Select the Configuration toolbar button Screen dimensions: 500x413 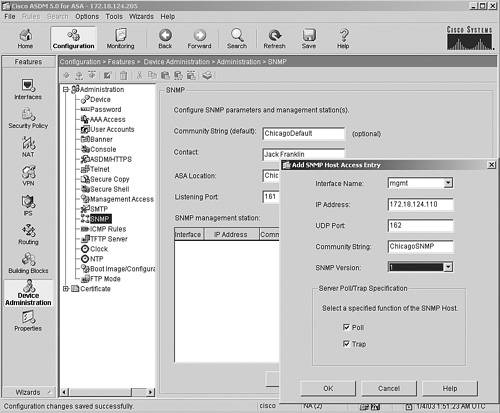pos(73,38)
